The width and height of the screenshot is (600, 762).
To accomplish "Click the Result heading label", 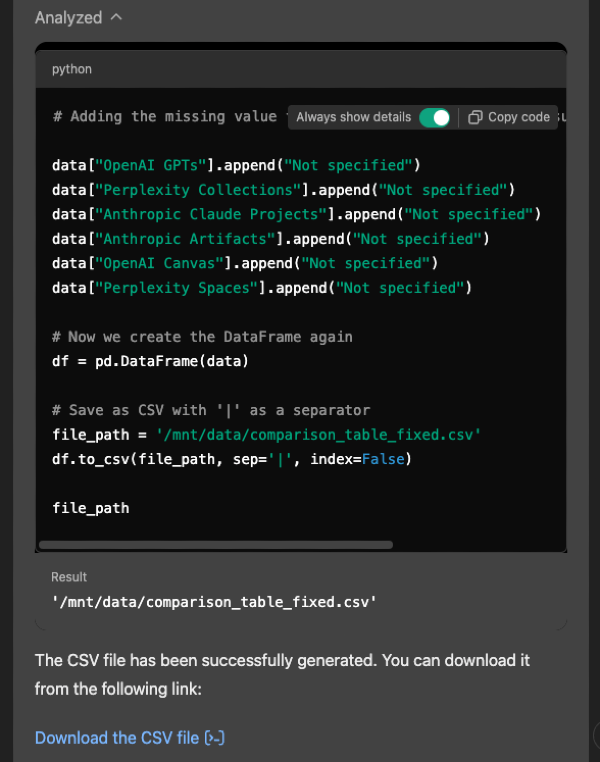I will [x=69, y=577].
